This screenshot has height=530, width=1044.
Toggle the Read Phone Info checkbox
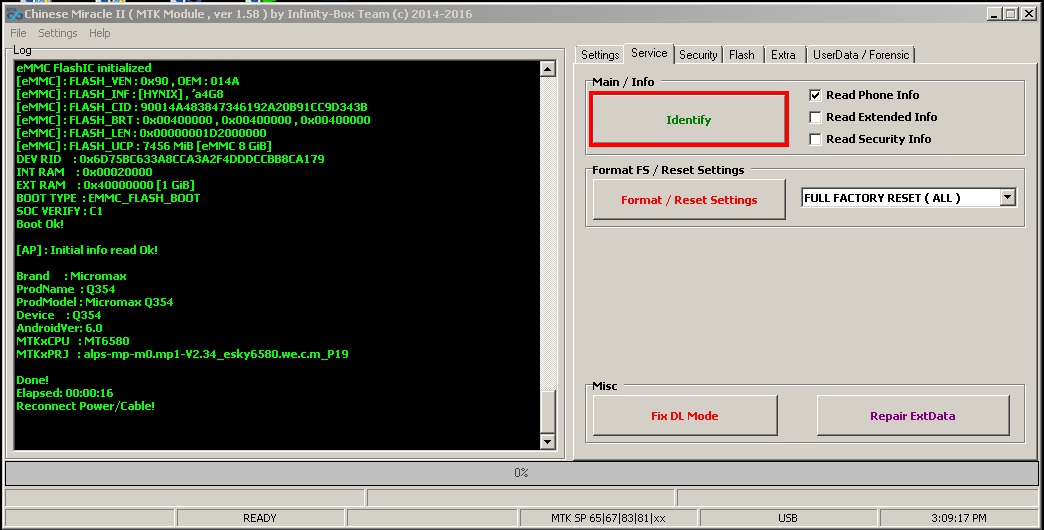[815, 95]
